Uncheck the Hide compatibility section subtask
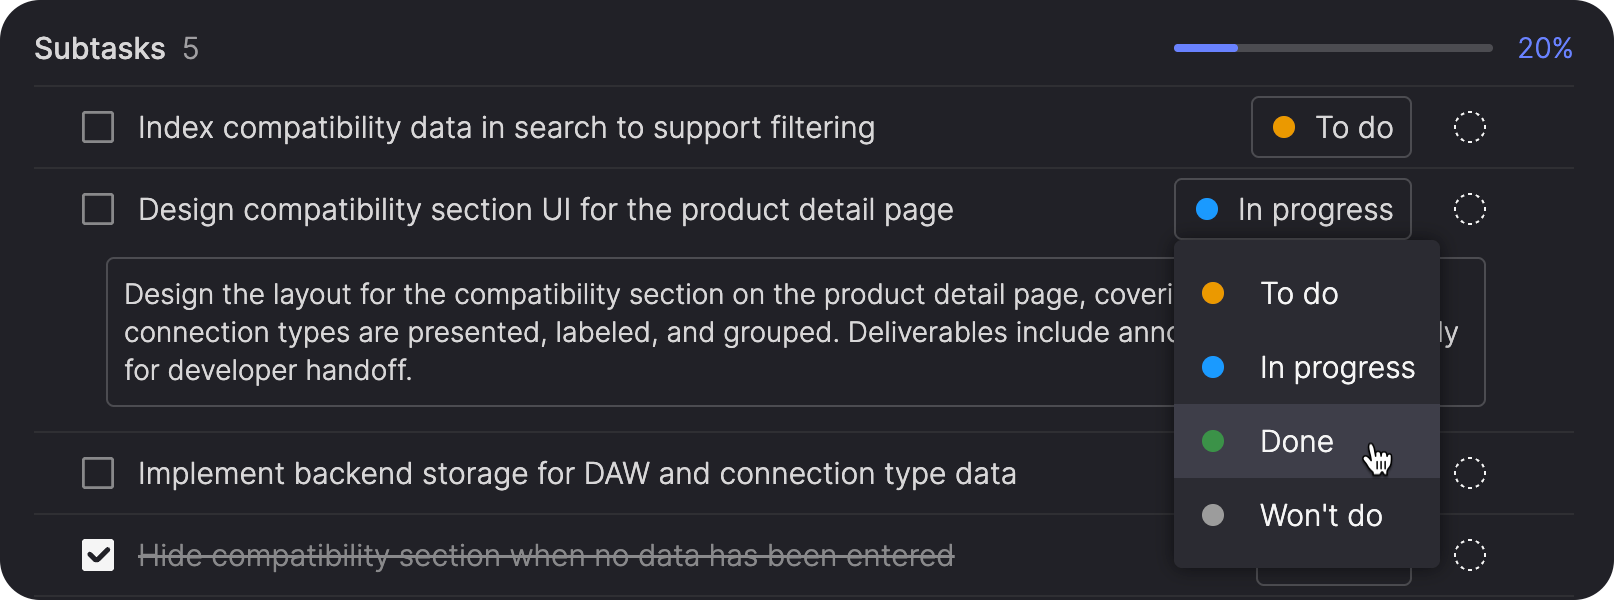This screenshot has width=1614, height=600. click(x=98, y=555)
